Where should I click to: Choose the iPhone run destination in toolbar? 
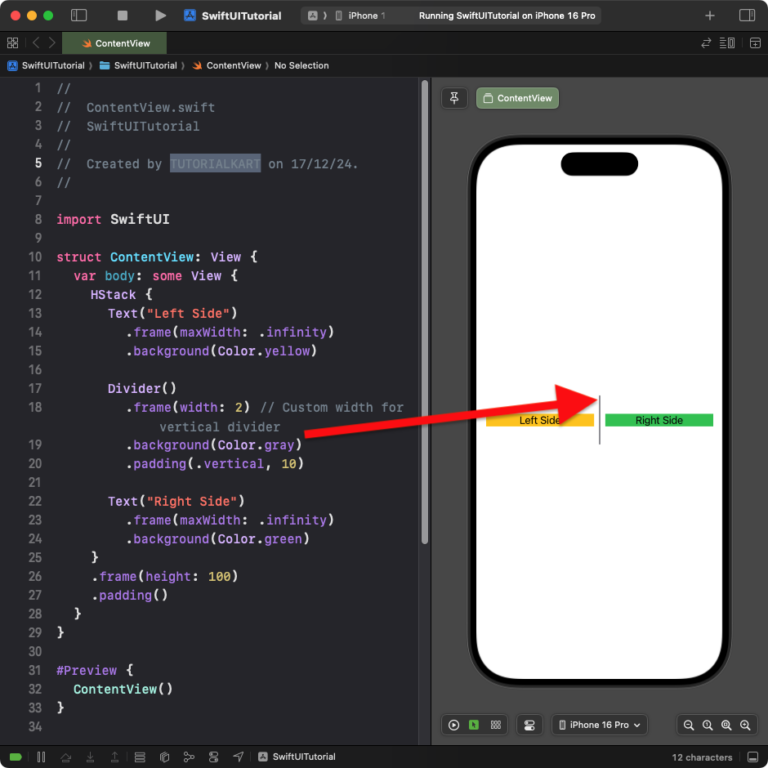[361, 16]
